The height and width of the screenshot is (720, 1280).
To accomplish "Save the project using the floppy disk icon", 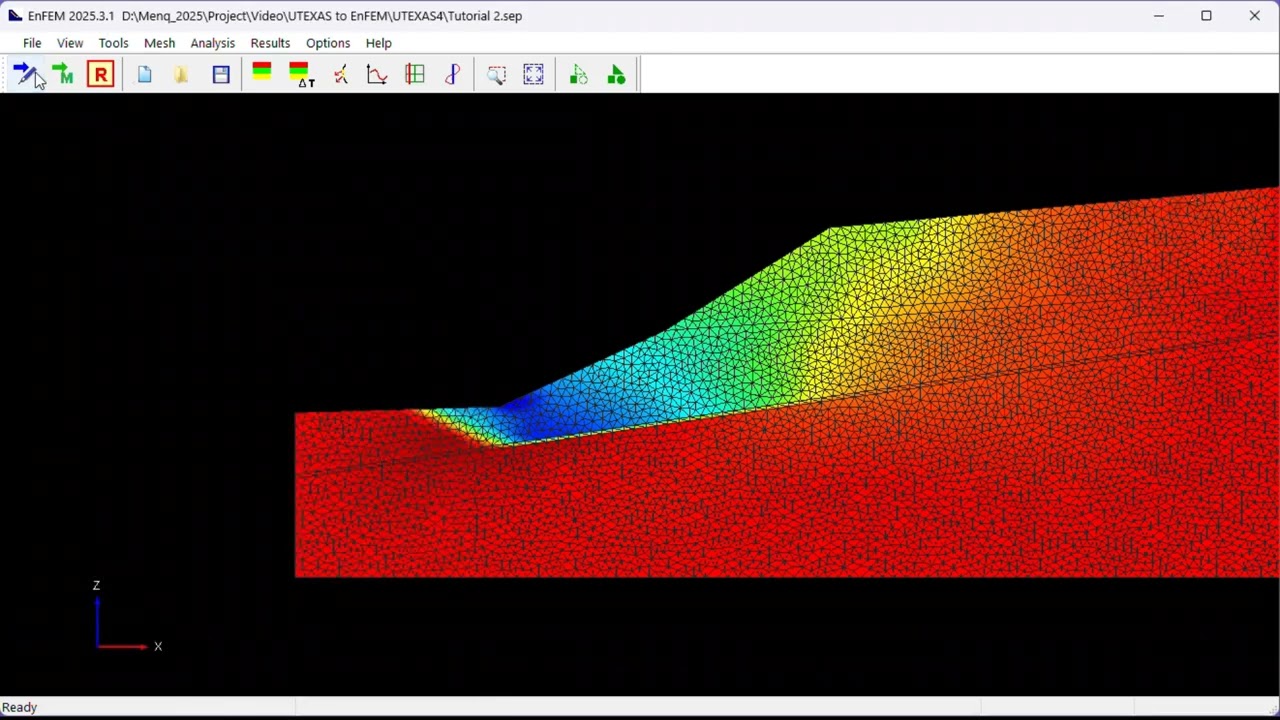I will tap(221, 75).
